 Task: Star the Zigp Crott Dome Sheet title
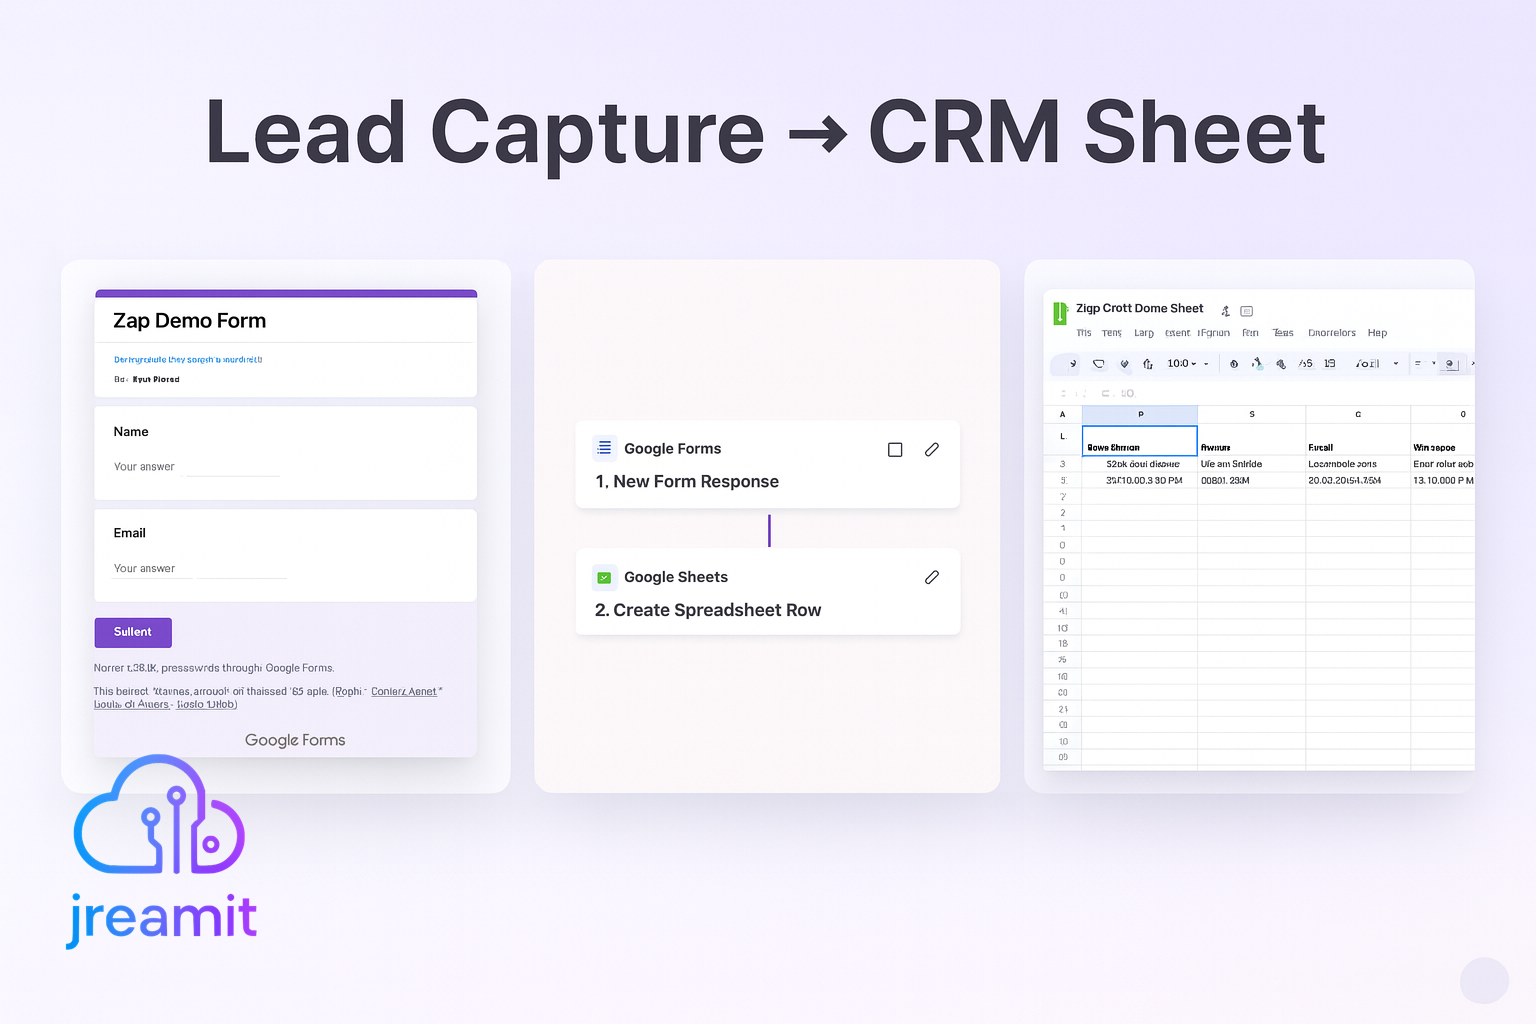point(1225,310)
